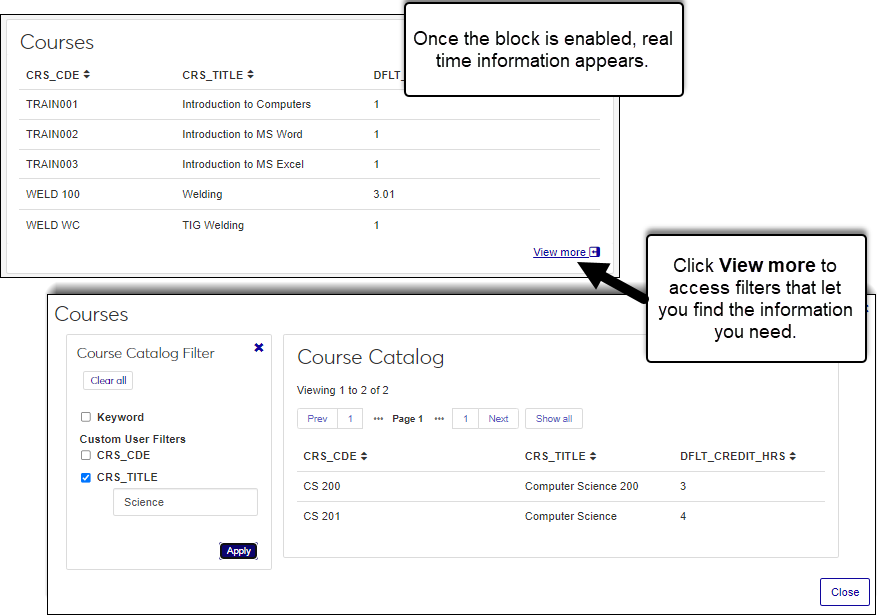Sort Course Catalog by CRS_CDE column
This screenshot has height=615, width=886.
(335, 456)
